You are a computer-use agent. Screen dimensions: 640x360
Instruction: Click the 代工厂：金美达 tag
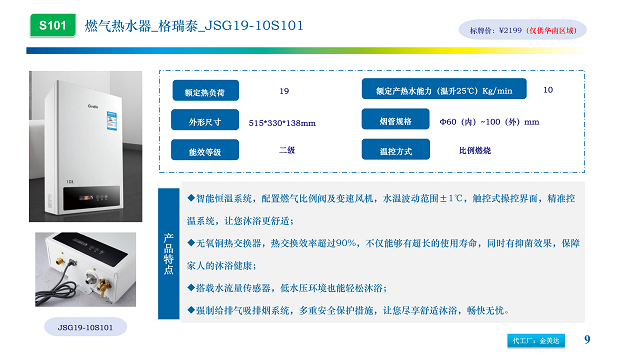(536, 340)
